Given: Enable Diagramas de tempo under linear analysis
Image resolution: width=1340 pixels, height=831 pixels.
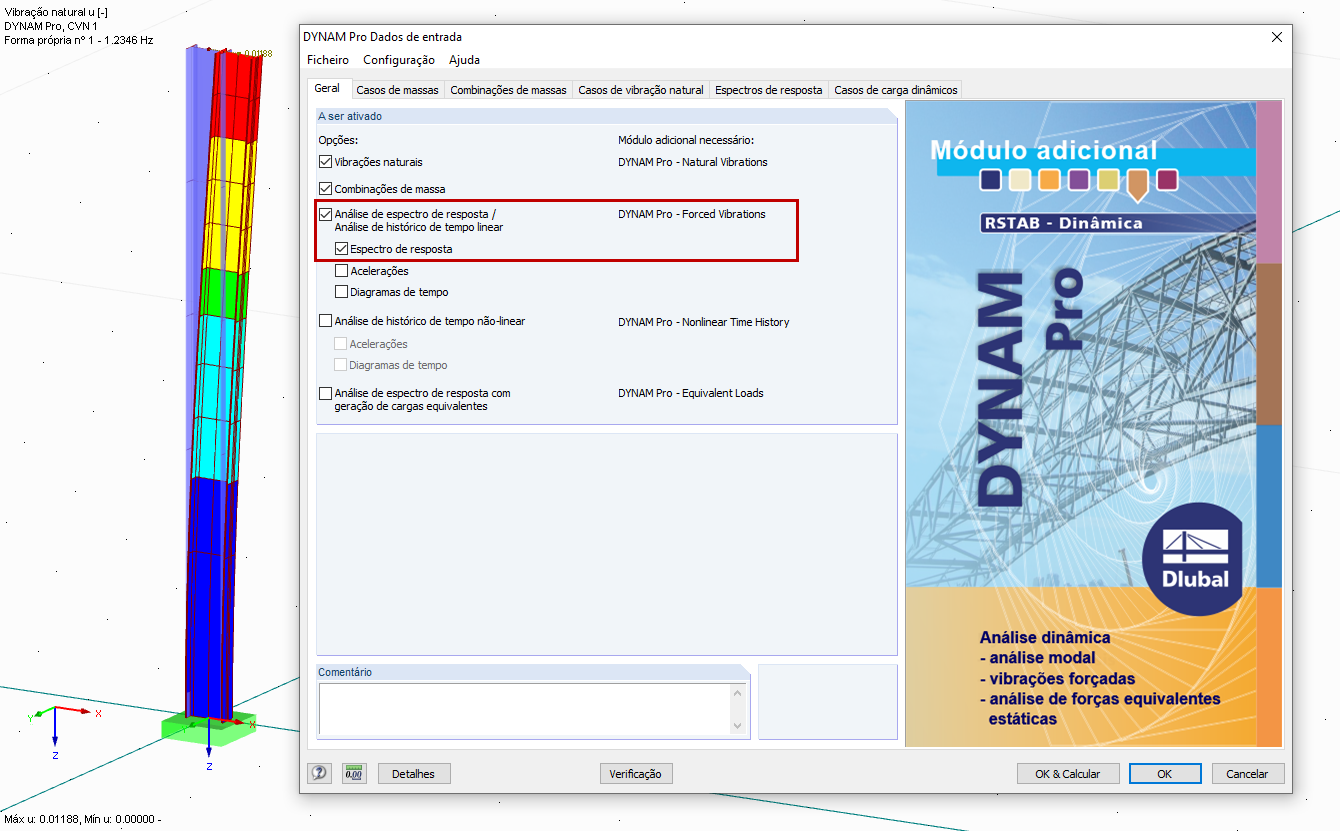Looking at the screenshot, I should click(x=341, y=292).
